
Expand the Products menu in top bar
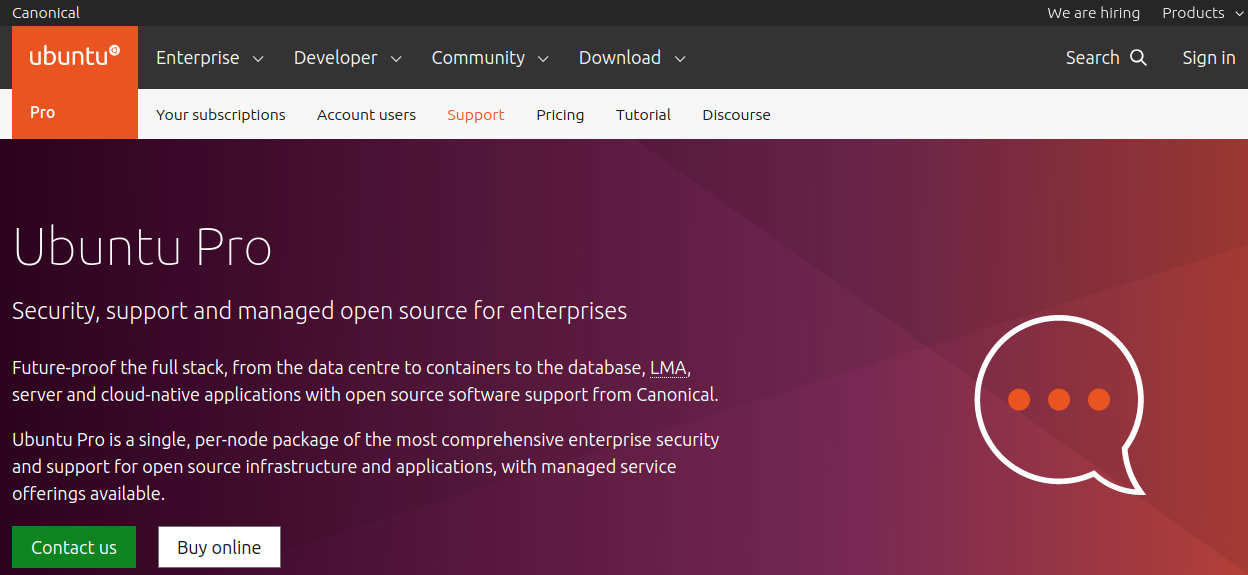click(1202, 13)
